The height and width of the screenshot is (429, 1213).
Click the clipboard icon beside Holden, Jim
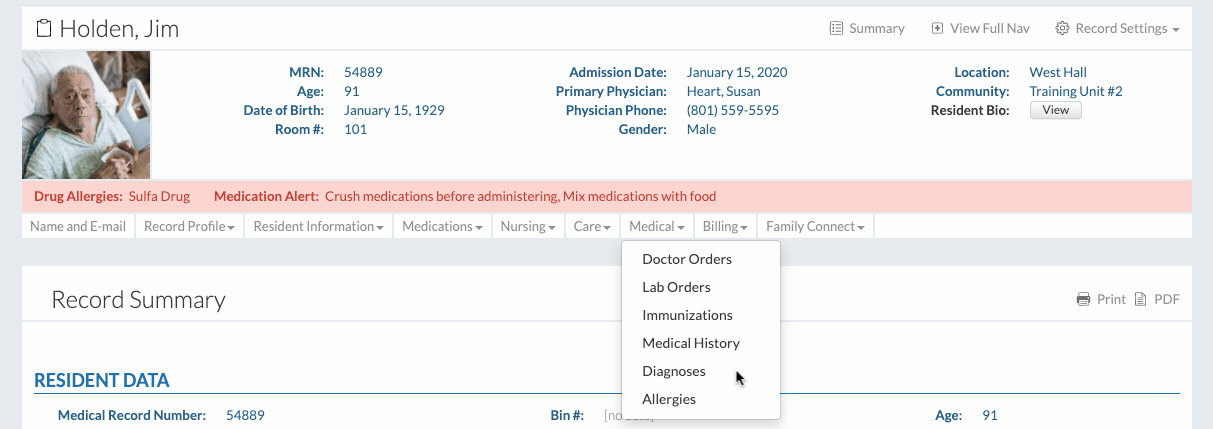click(x=44, y=29)
